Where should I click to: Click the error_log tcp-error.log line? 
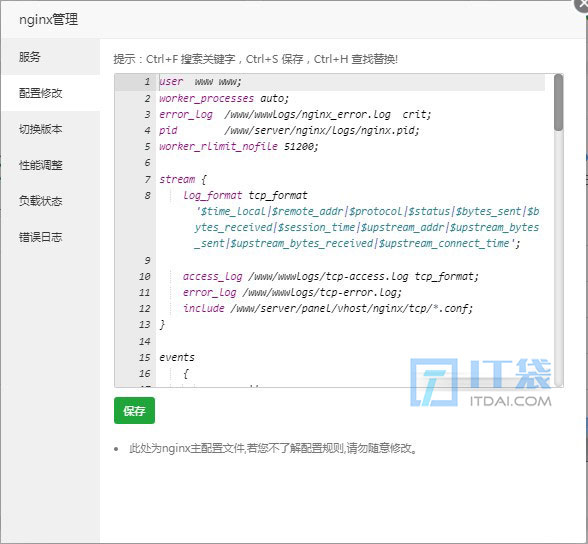pos(292,293)
